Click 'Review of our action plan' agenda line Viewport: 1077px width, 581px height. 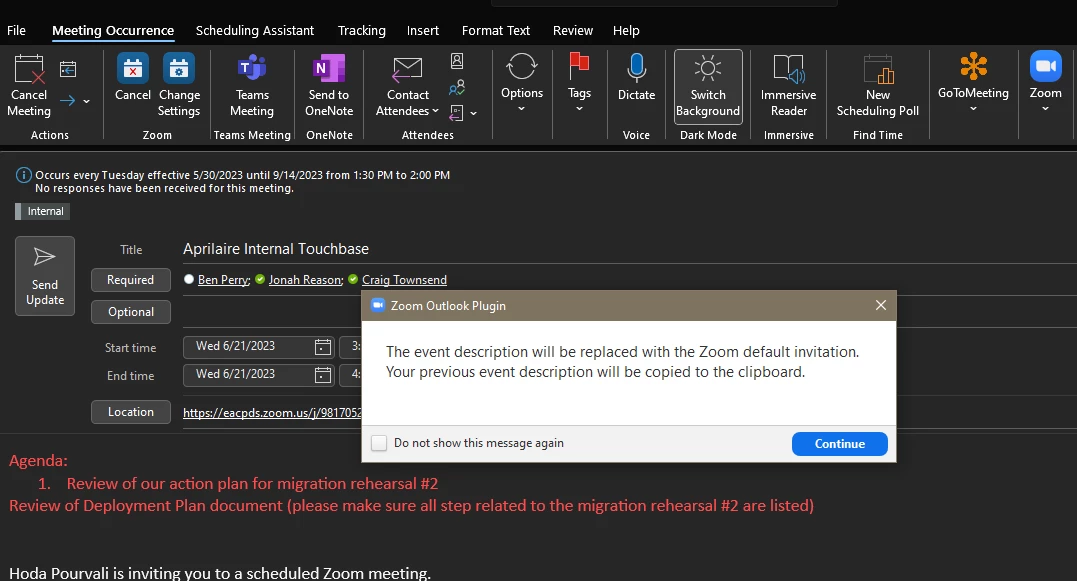click(252, 483)
